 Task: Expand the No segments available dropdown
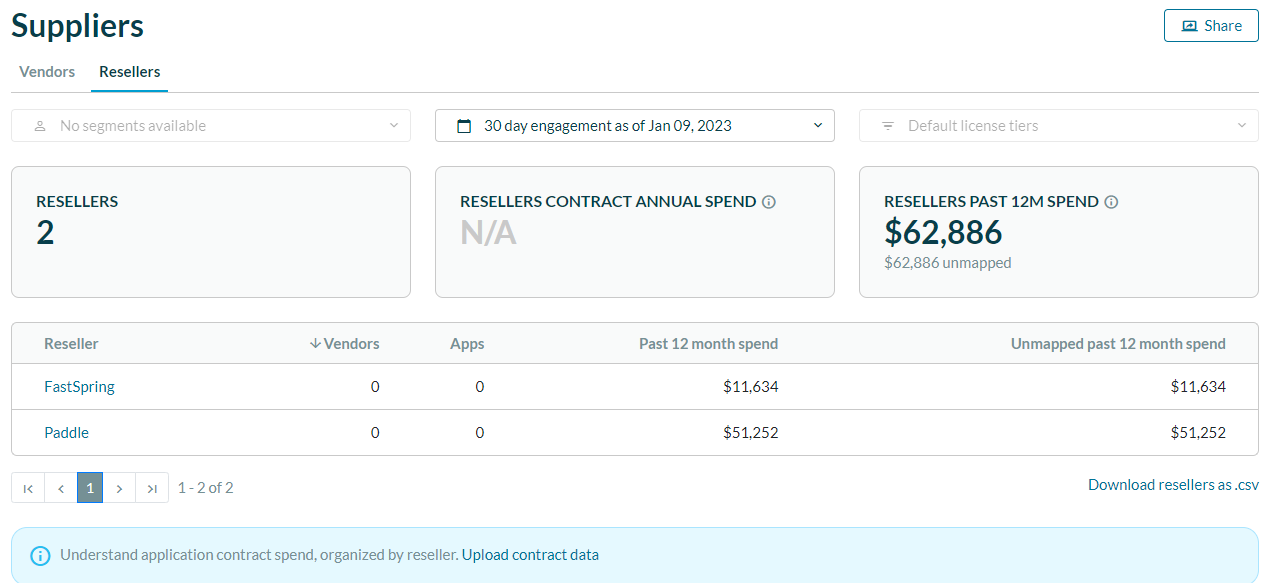[210, 126]
